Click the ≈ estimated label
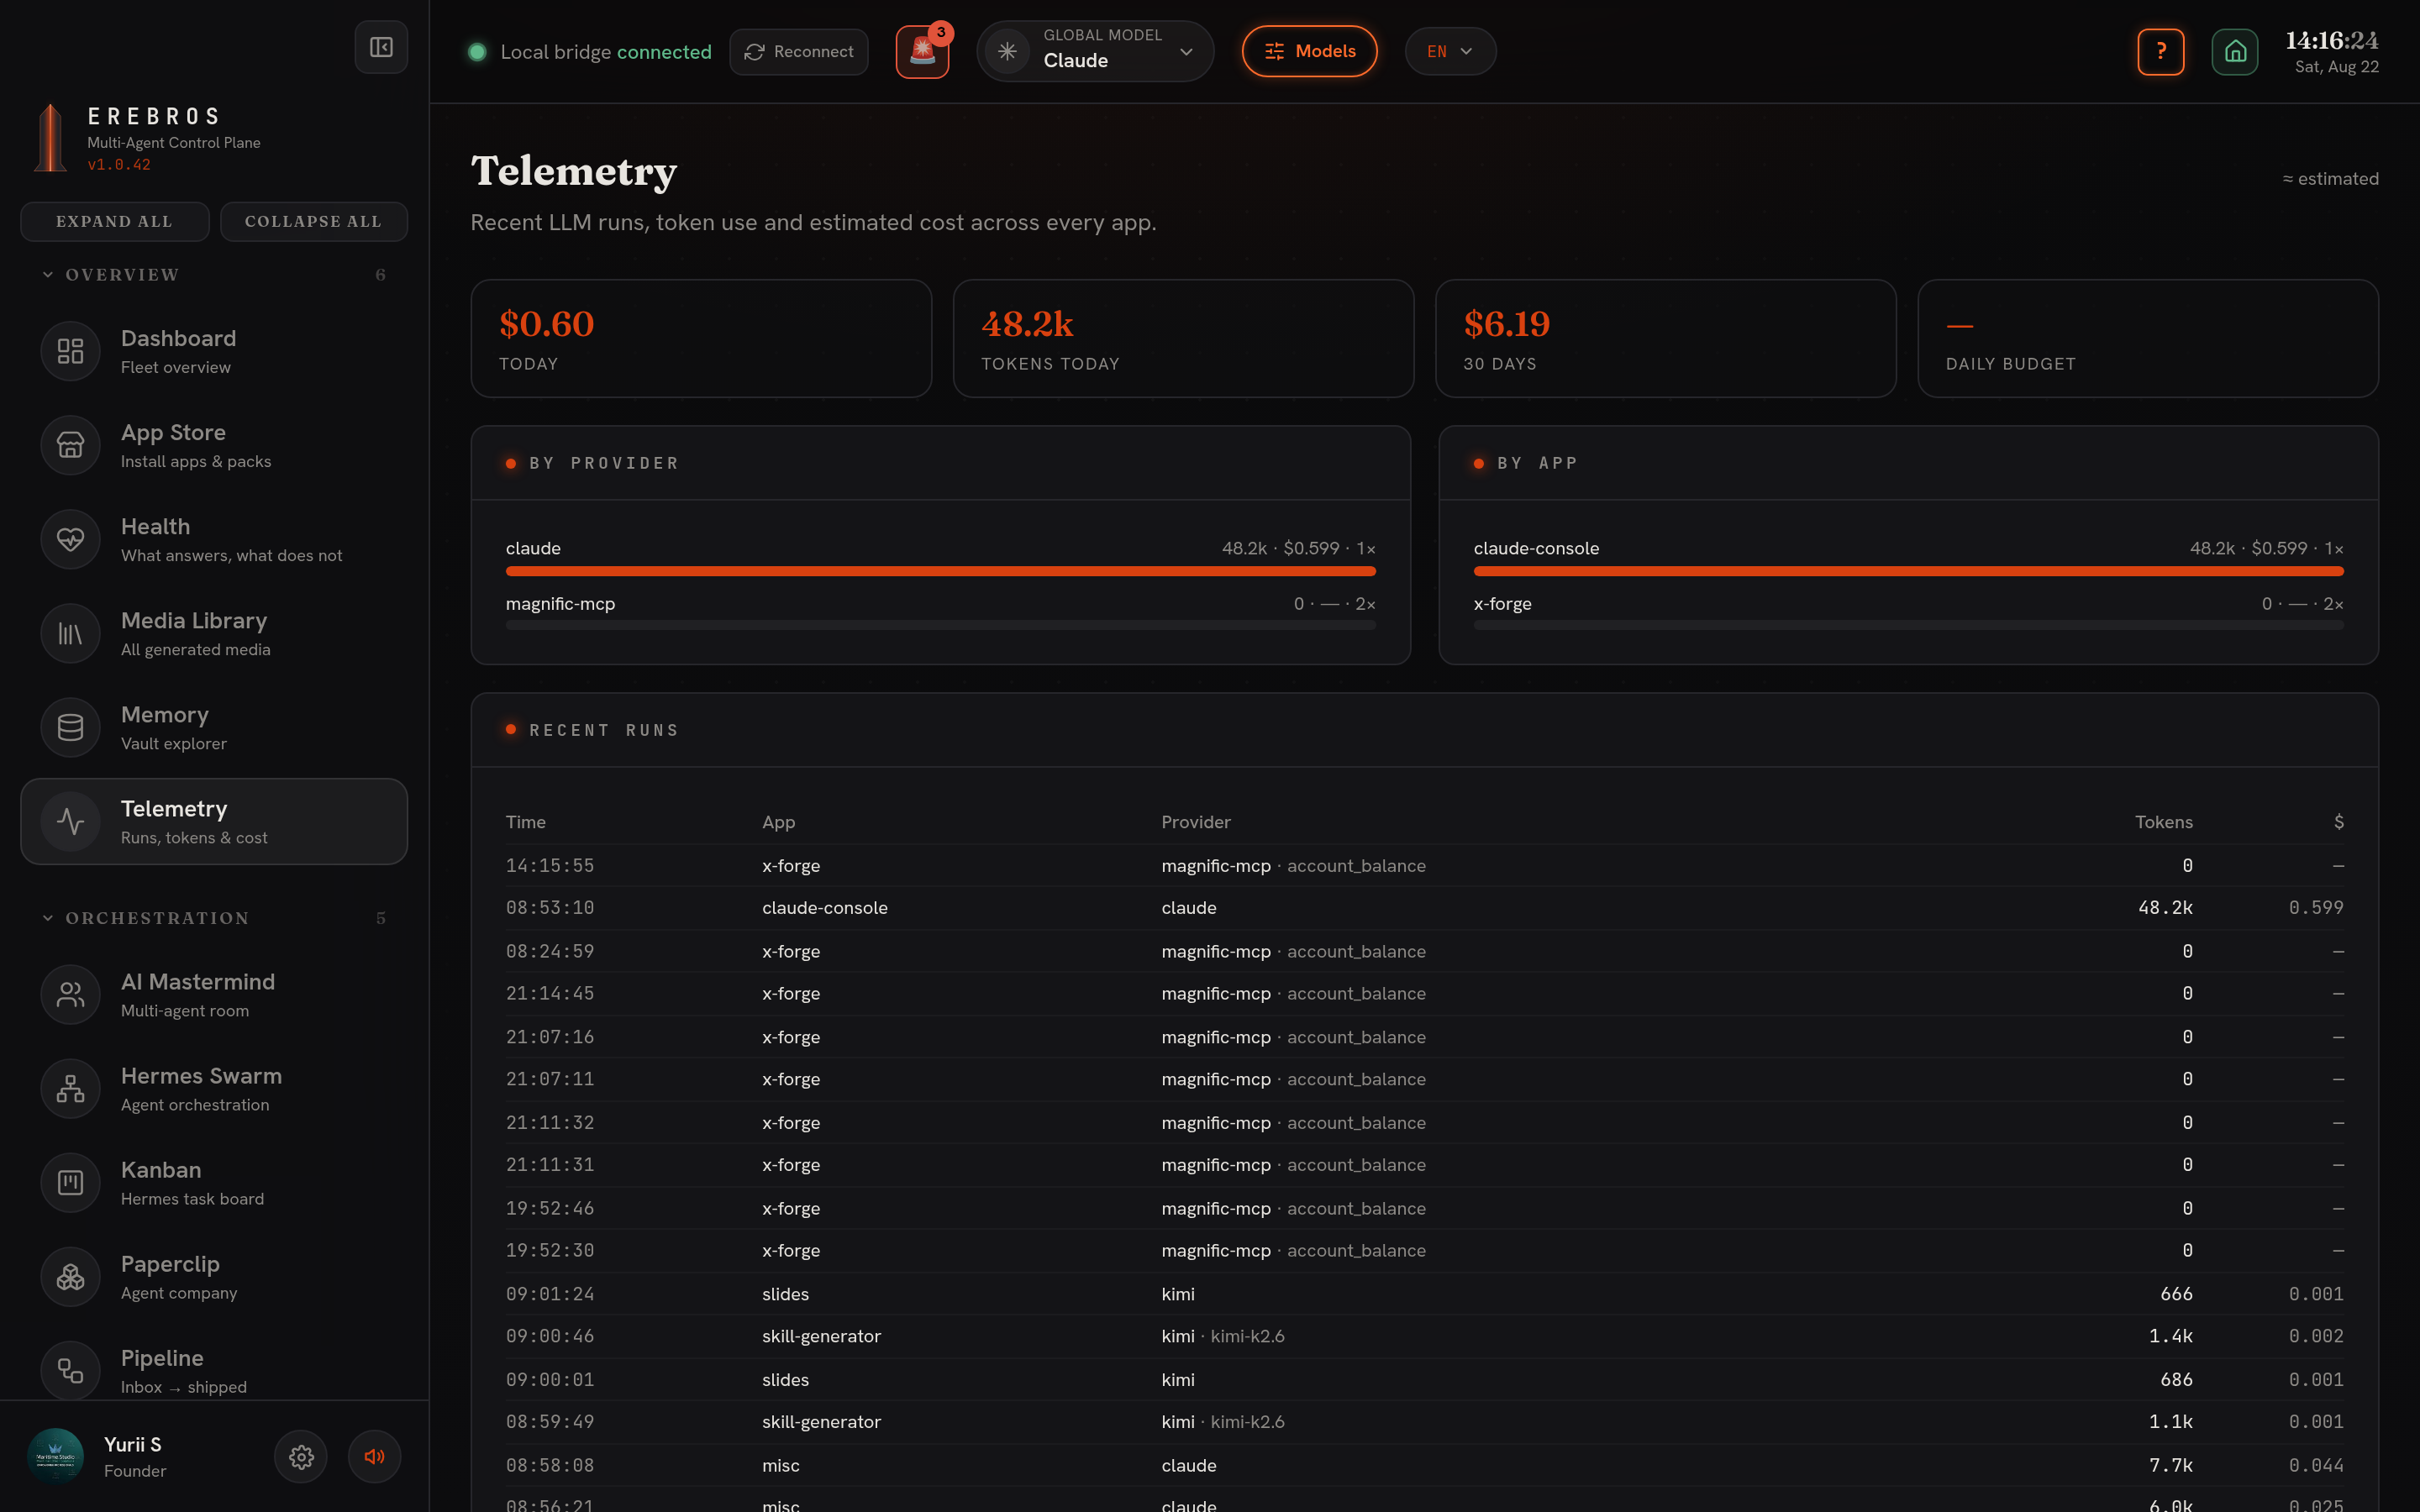This screenshot has height=1512, width=2420. (x=2330, y=179)
